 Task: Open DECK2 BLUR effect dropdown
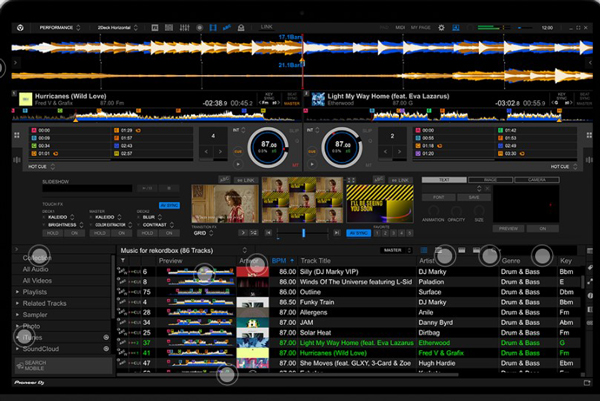tap(151, 217)
